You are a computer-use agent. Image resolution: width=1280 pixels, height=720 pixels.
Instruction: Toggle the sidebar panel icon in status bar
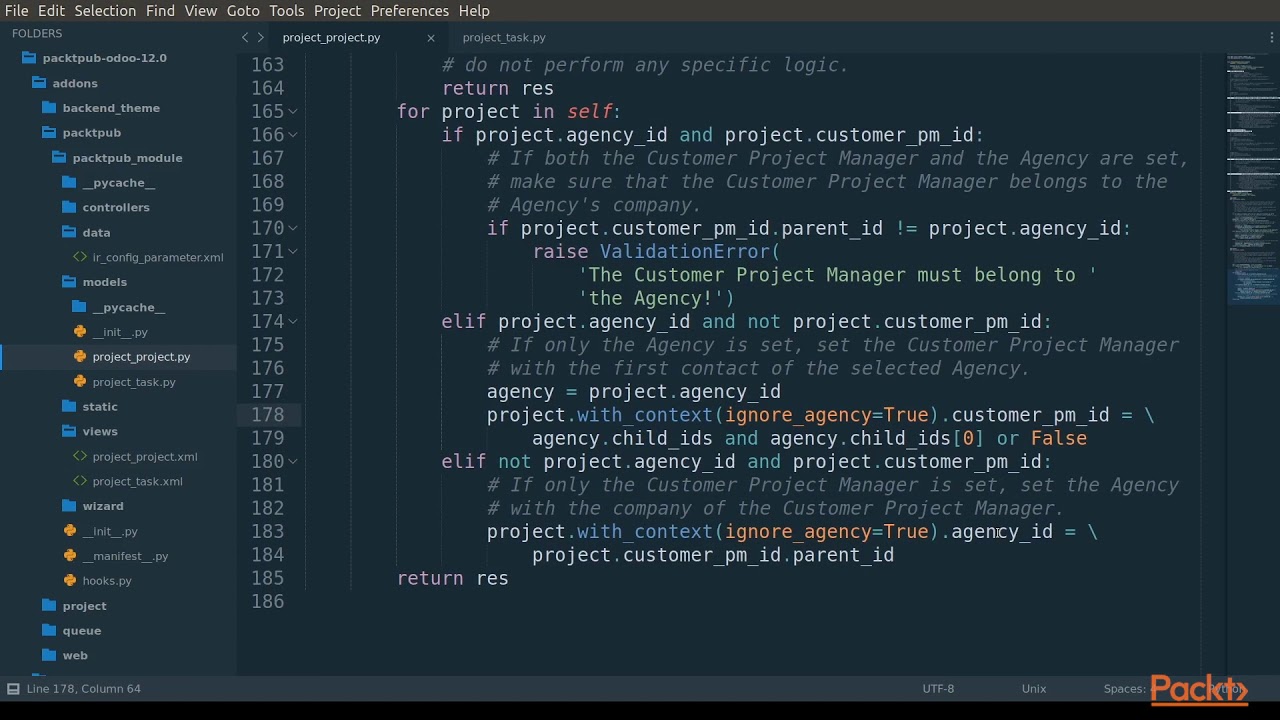tap(13, 688)
